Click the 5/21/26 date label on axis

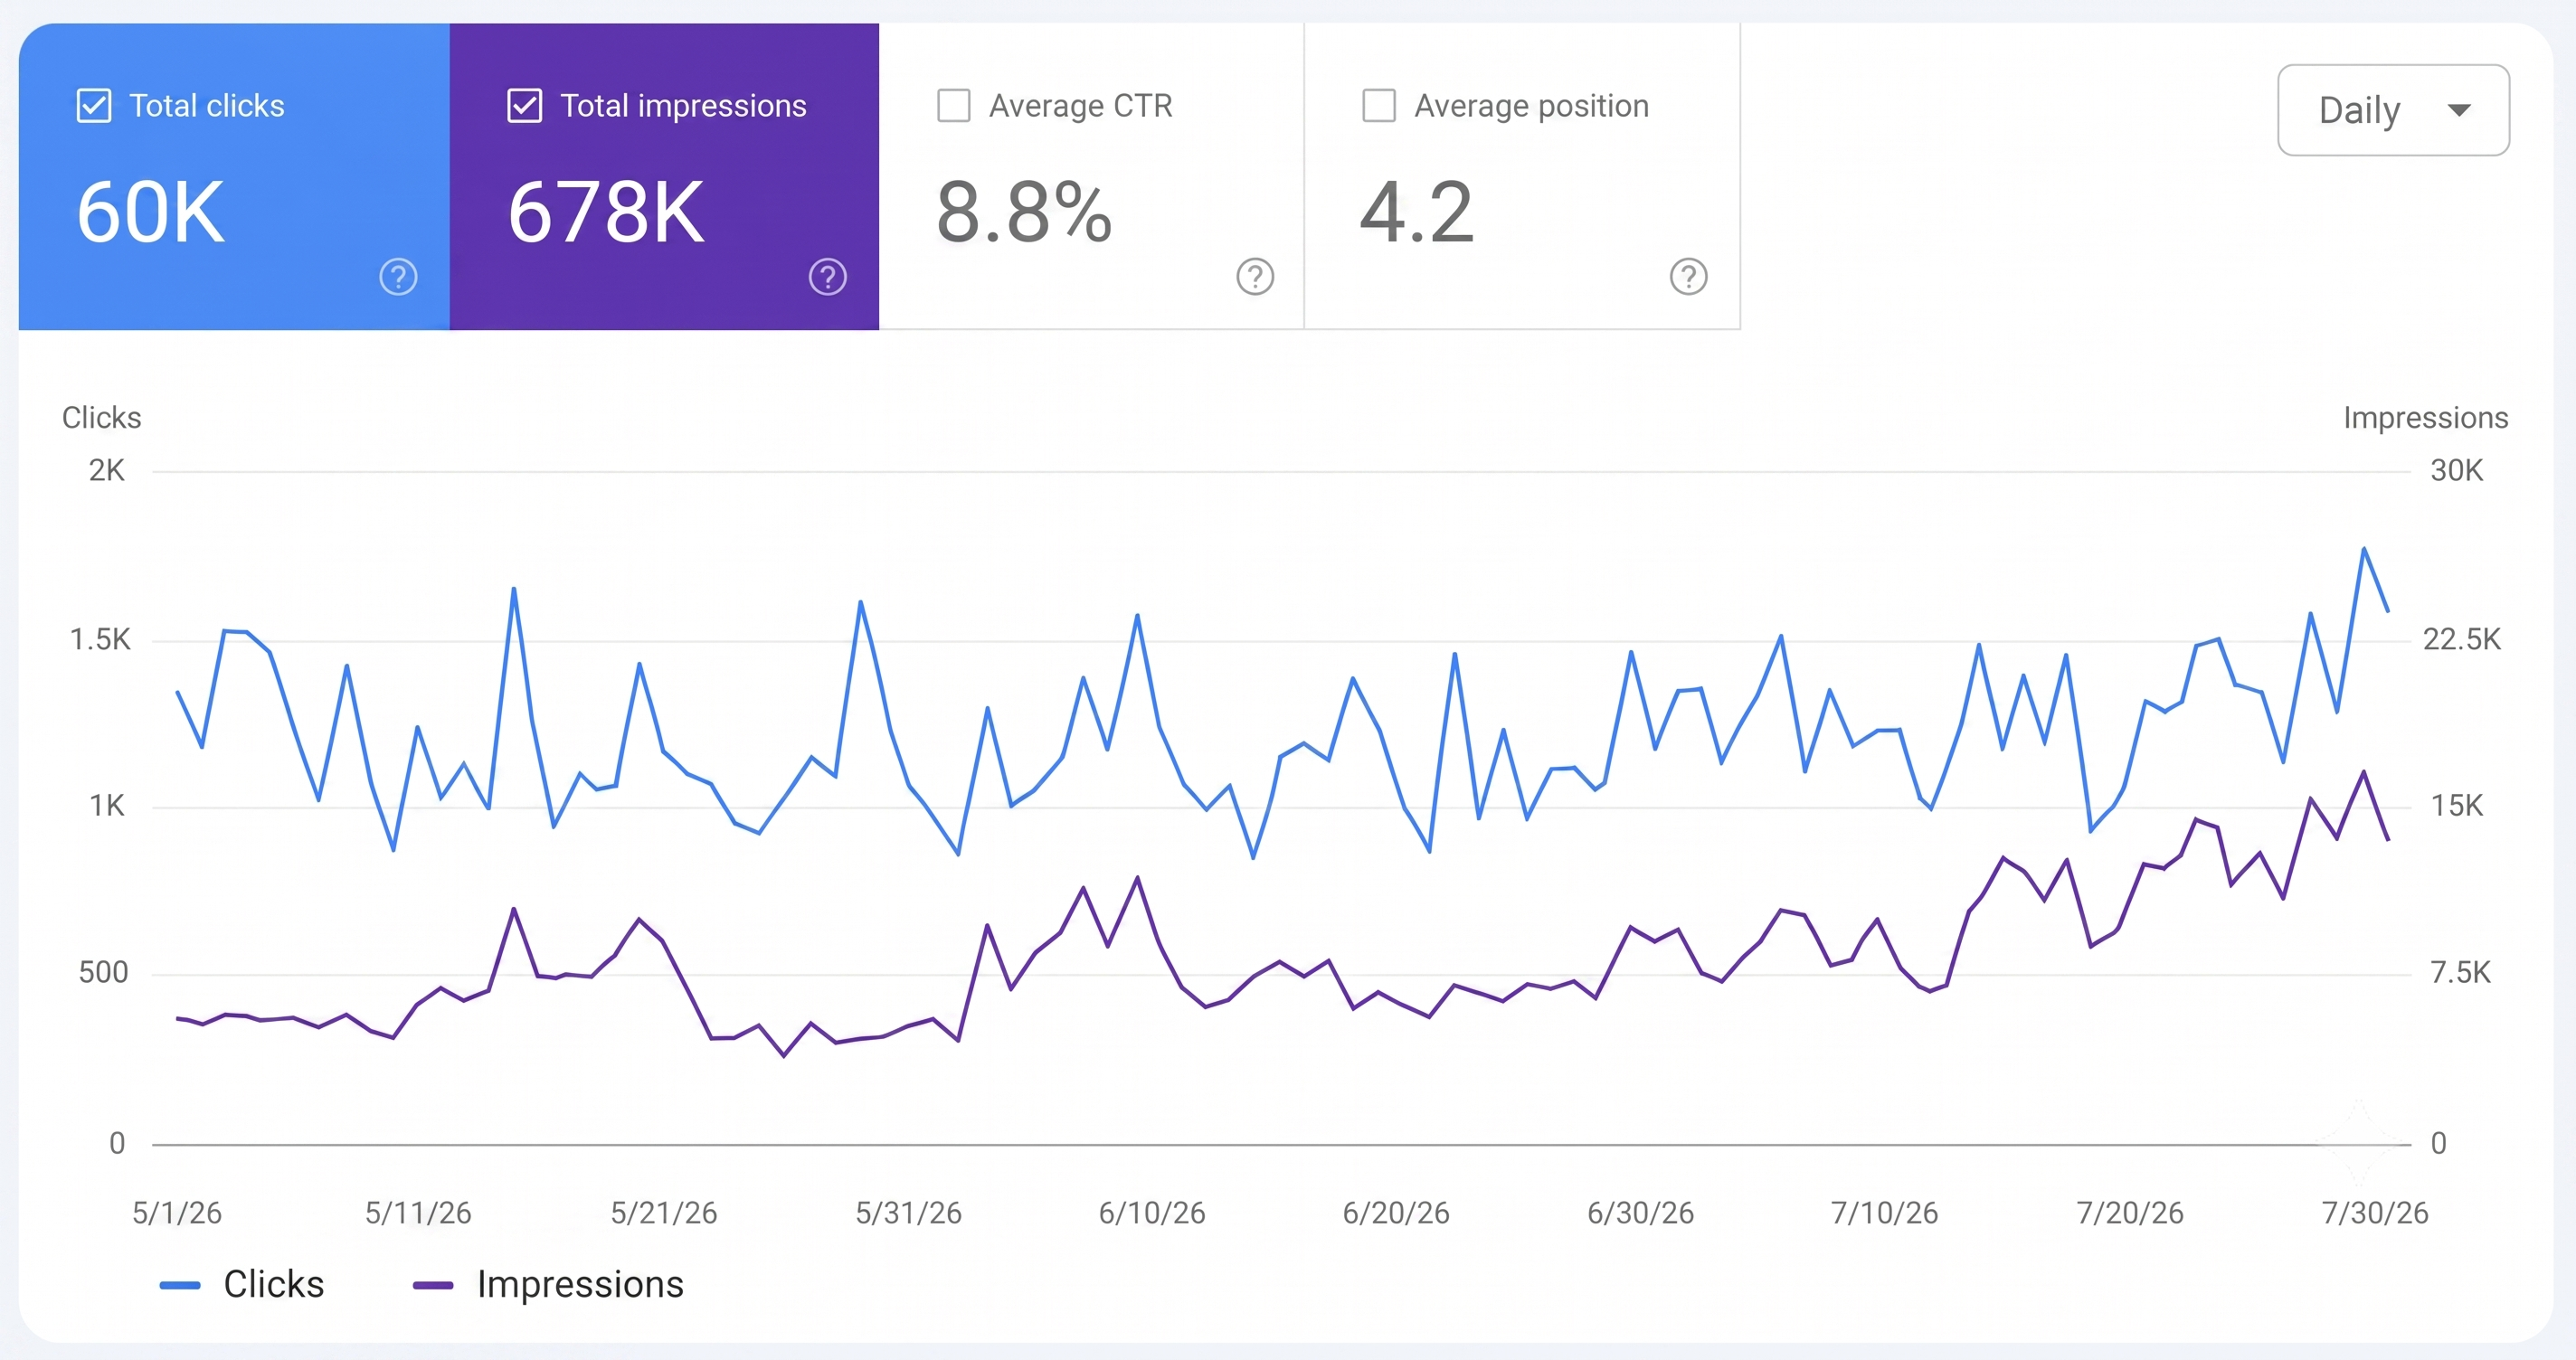coord(664,1213)
